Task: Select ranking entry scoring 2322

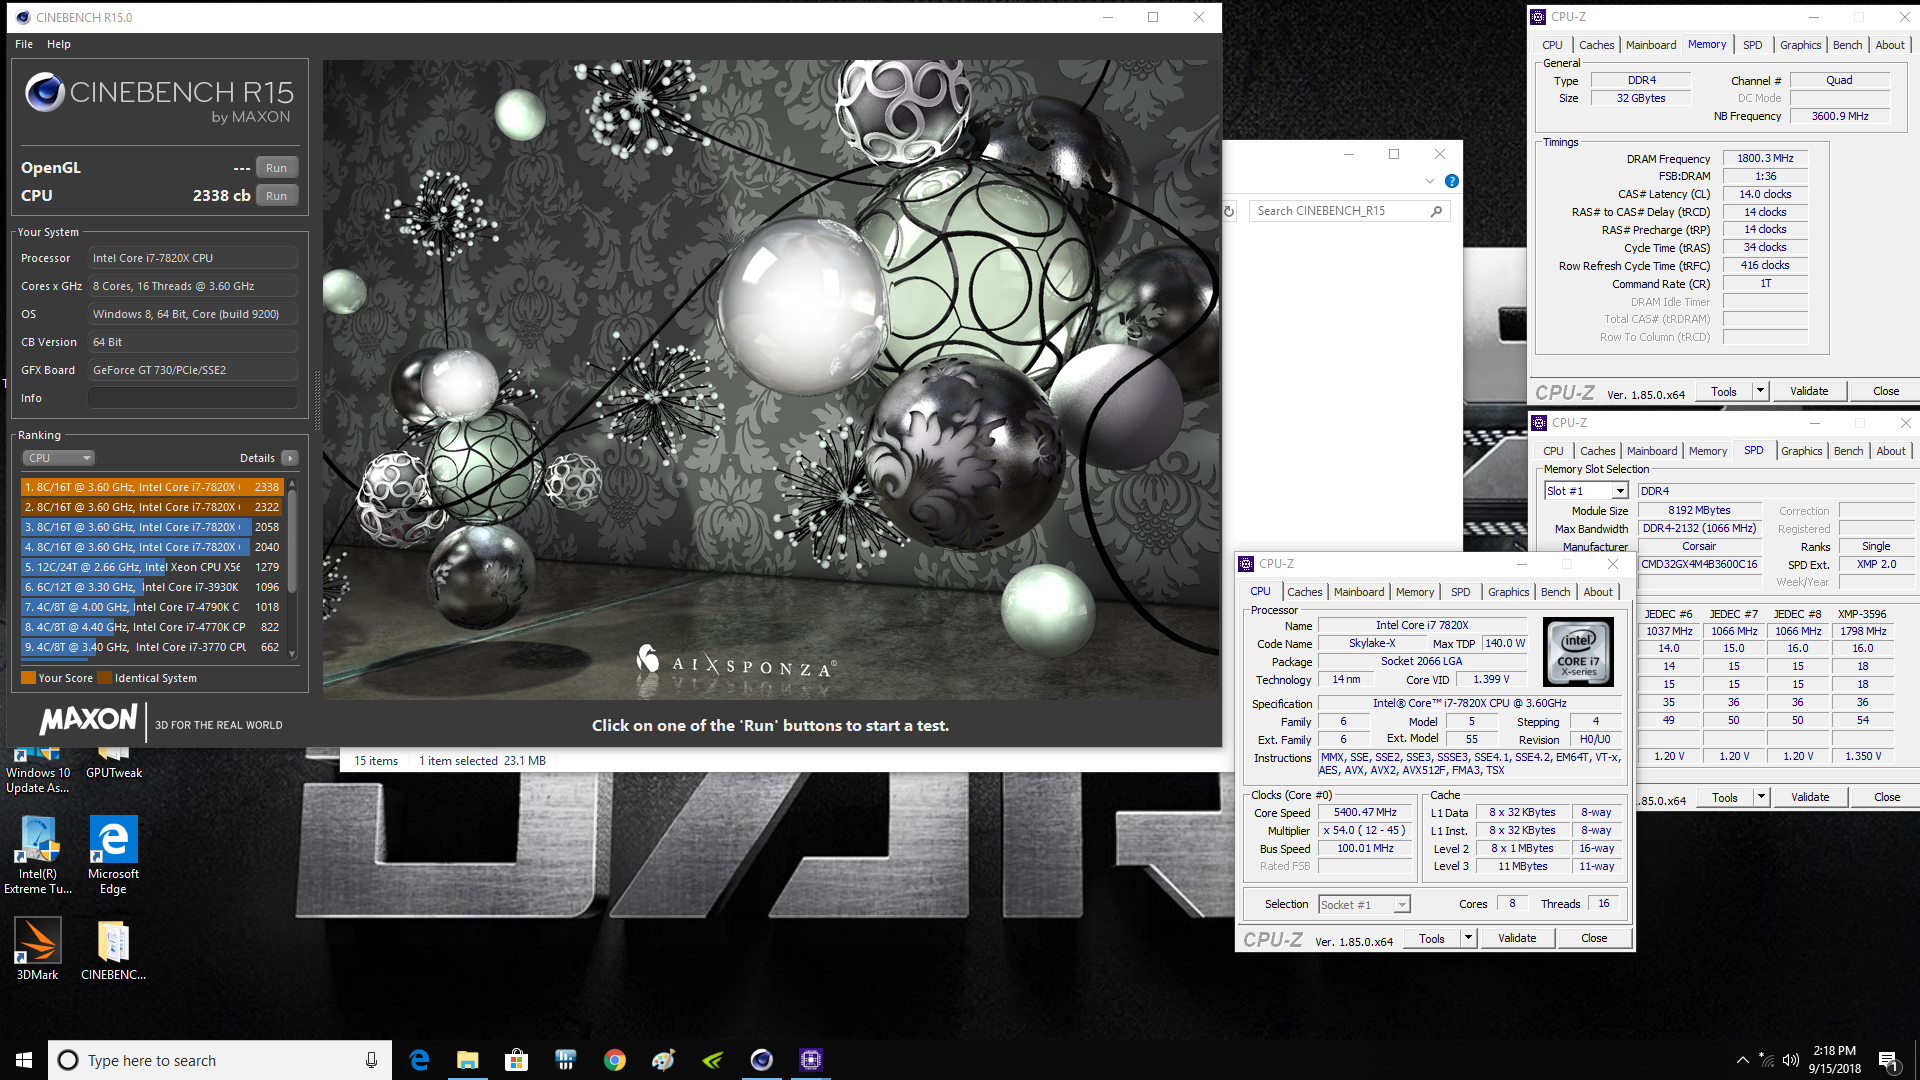Action: 152,507
